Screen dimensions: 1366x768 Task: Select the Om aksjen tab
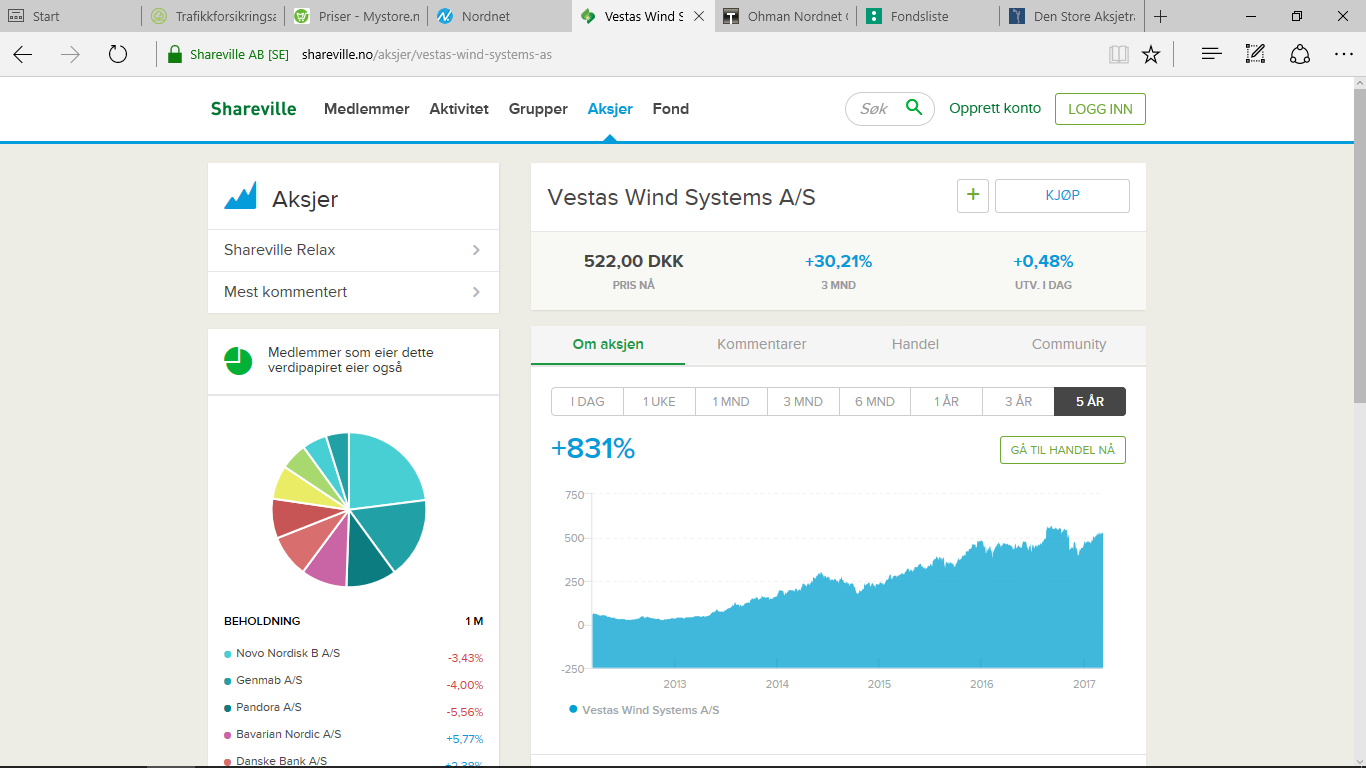point(608,344)
